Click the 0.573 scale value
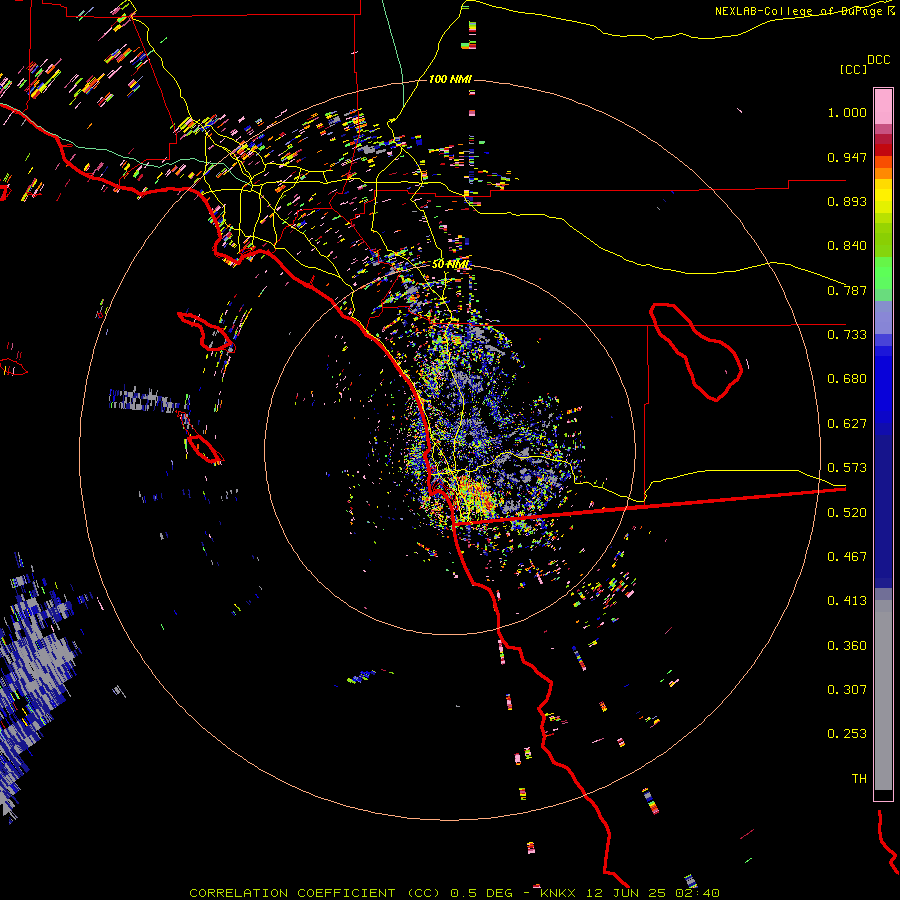 click(x=847, y=468)
